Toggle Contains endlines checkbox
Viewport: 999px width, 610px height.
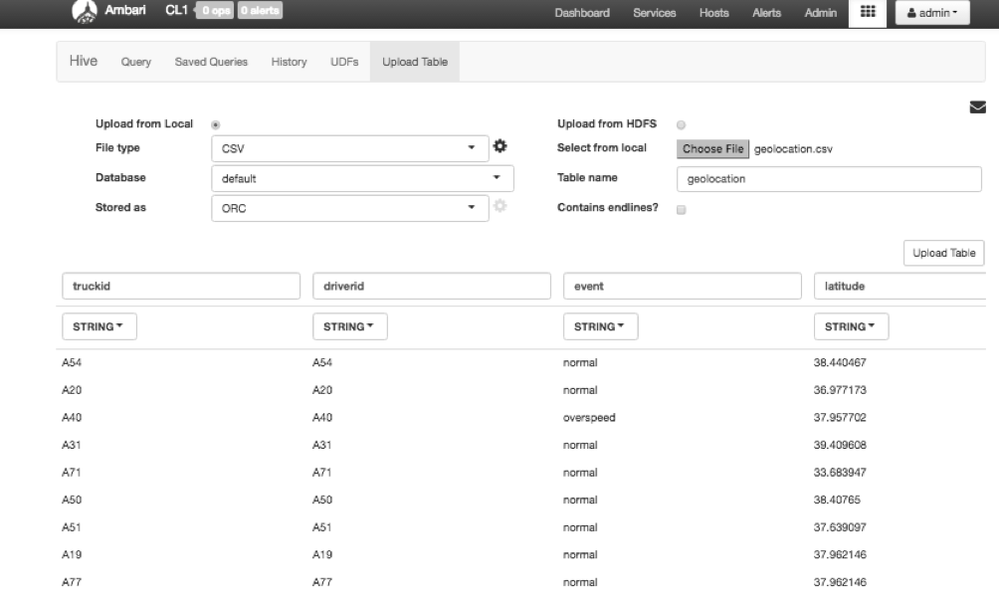click(681, 210)
